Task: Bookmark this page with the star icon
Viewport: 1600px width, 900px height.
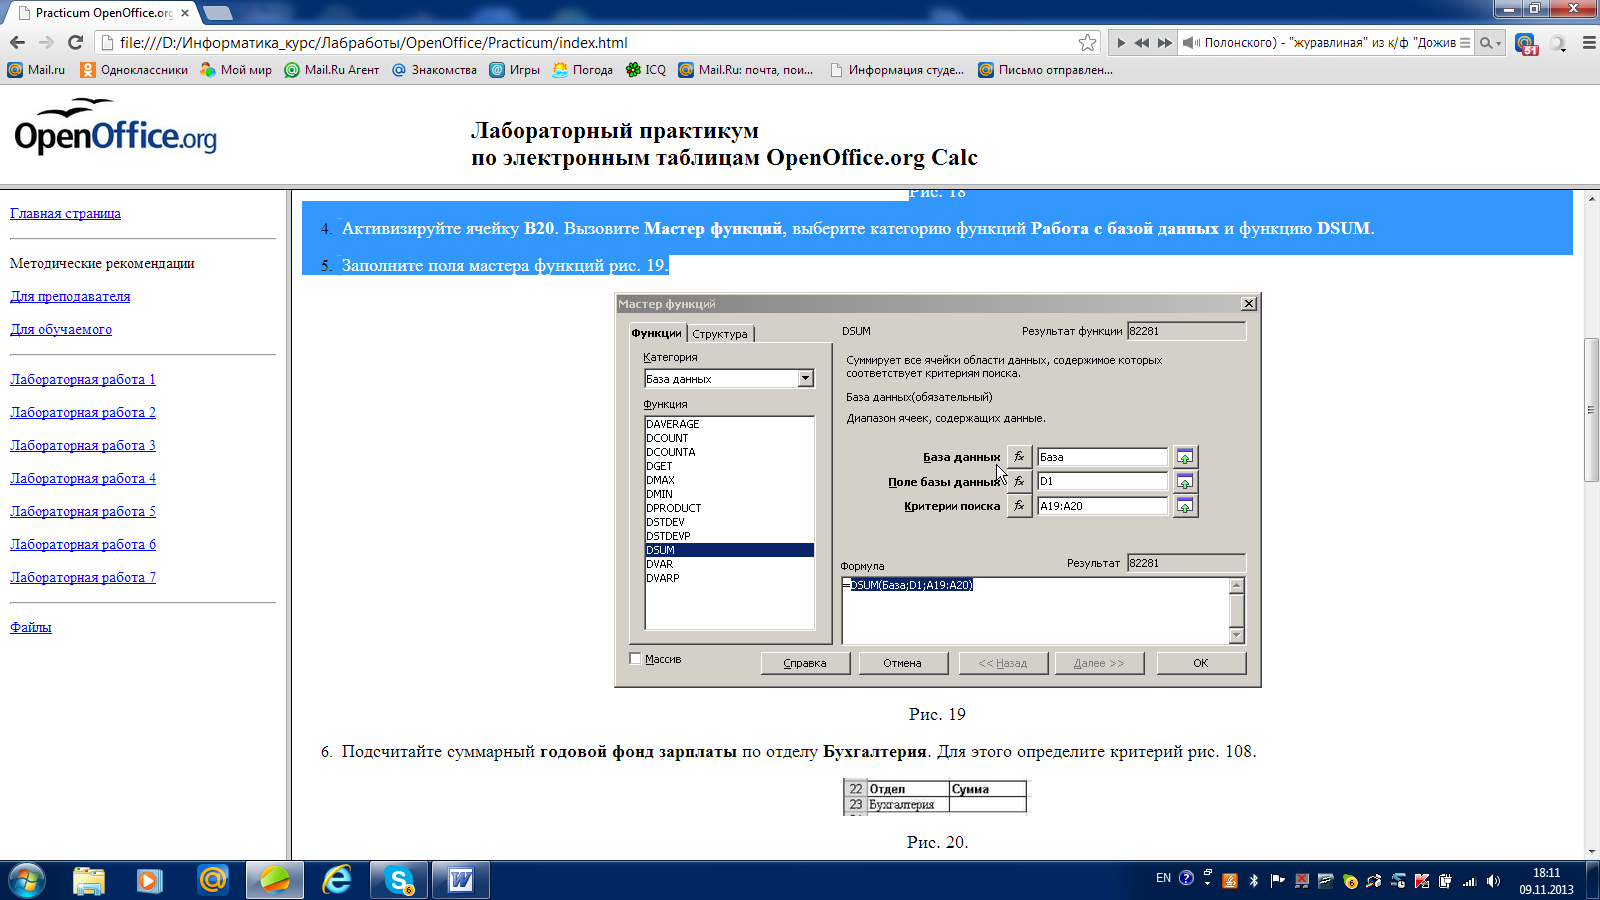Action: [x=1087, y=42]
